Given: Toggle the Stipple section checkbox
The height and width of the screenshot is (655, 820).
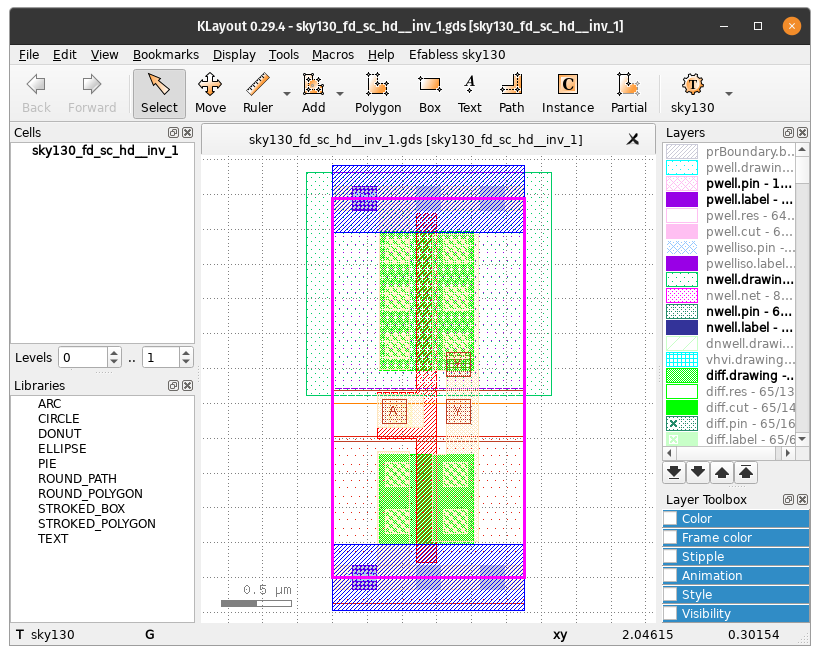Looking at the screenshot, I should 670,557.
